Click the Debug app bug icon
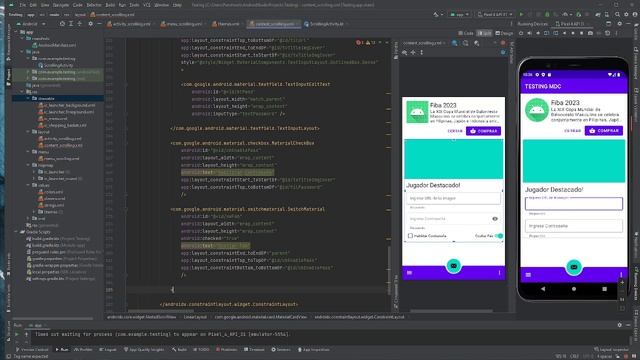The image size is (640, 360). click(x=547, y=14)
